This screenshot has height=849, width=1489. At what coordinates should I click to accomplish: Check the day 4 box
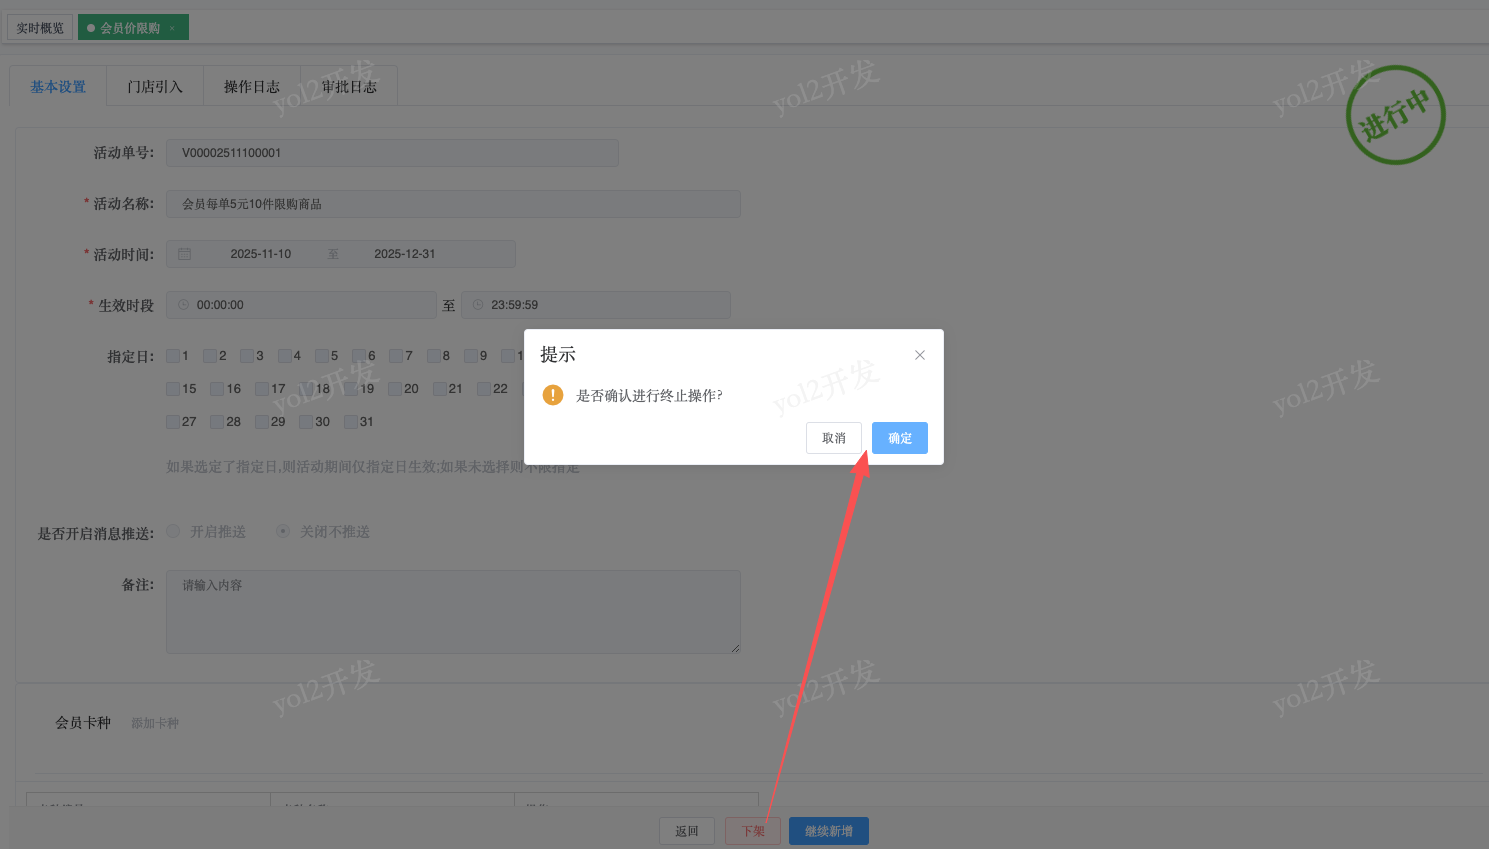click(285, 356)
